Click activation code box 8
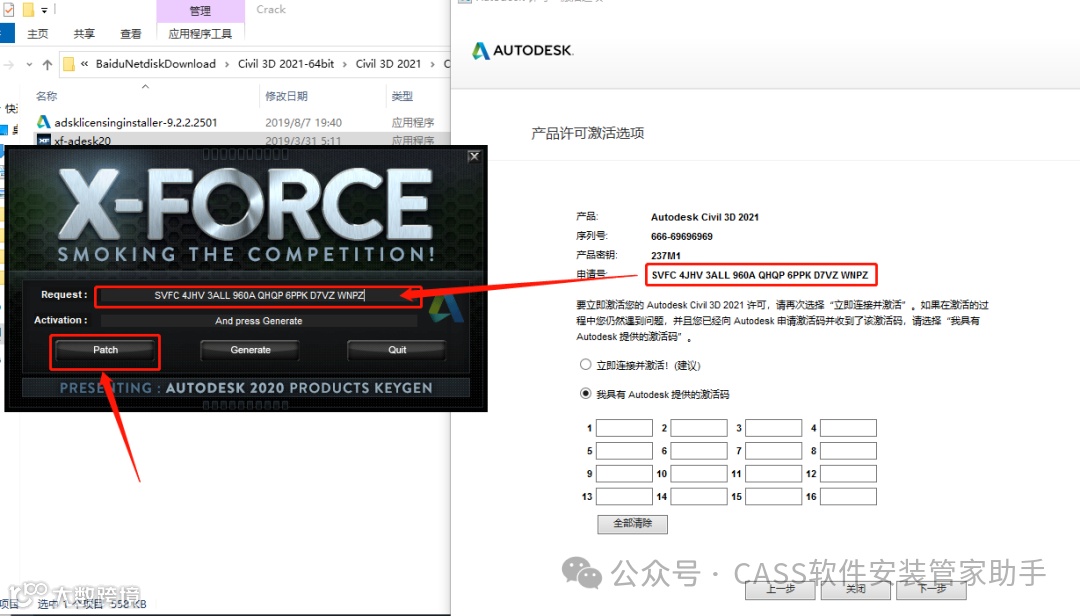 [848, 451]
